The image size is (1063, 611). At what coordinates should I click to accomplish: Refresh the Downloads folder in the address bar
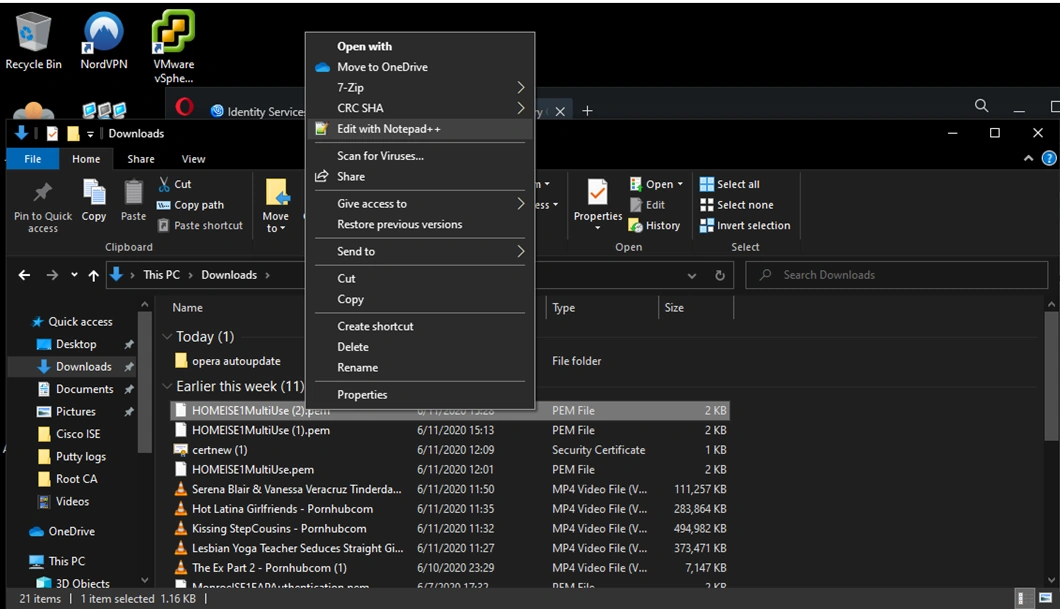[x=719, y=275]
